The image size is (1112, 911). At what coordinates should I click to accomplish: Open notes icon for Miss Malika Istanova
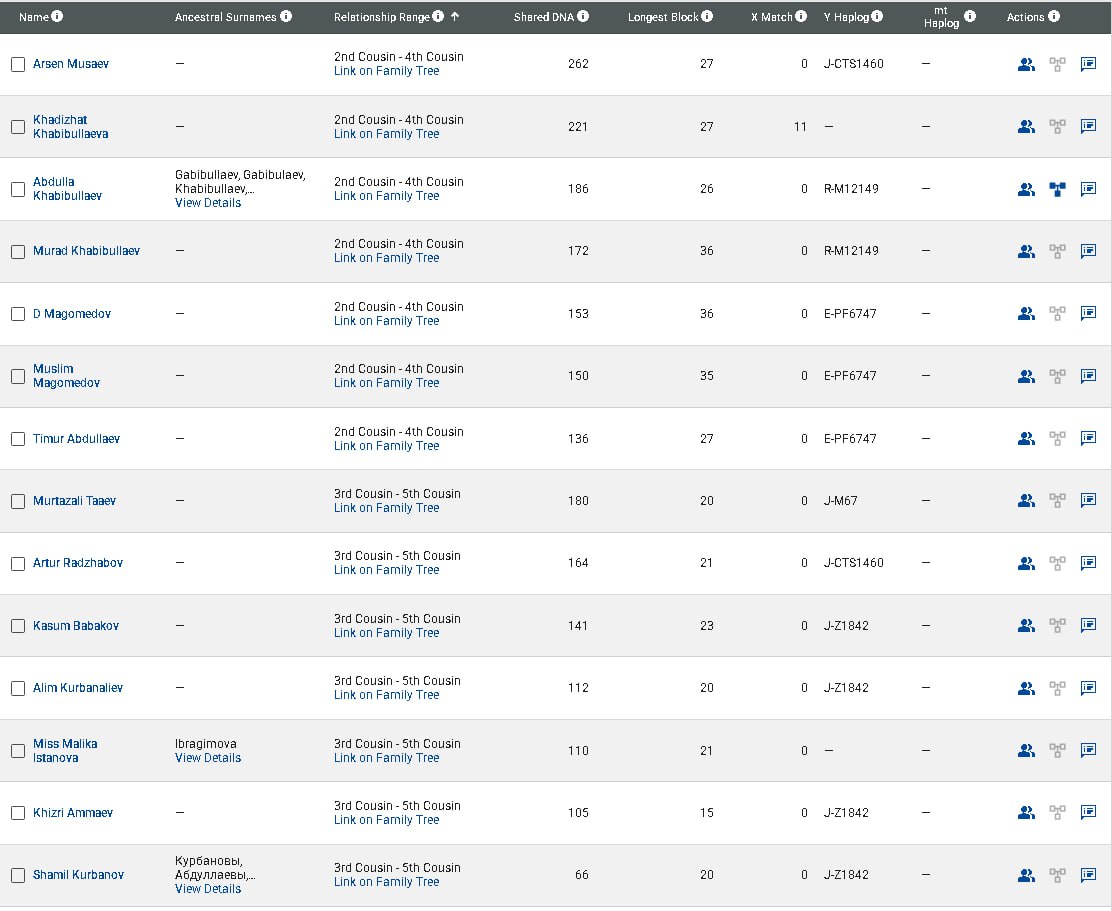coord(1089,750)
